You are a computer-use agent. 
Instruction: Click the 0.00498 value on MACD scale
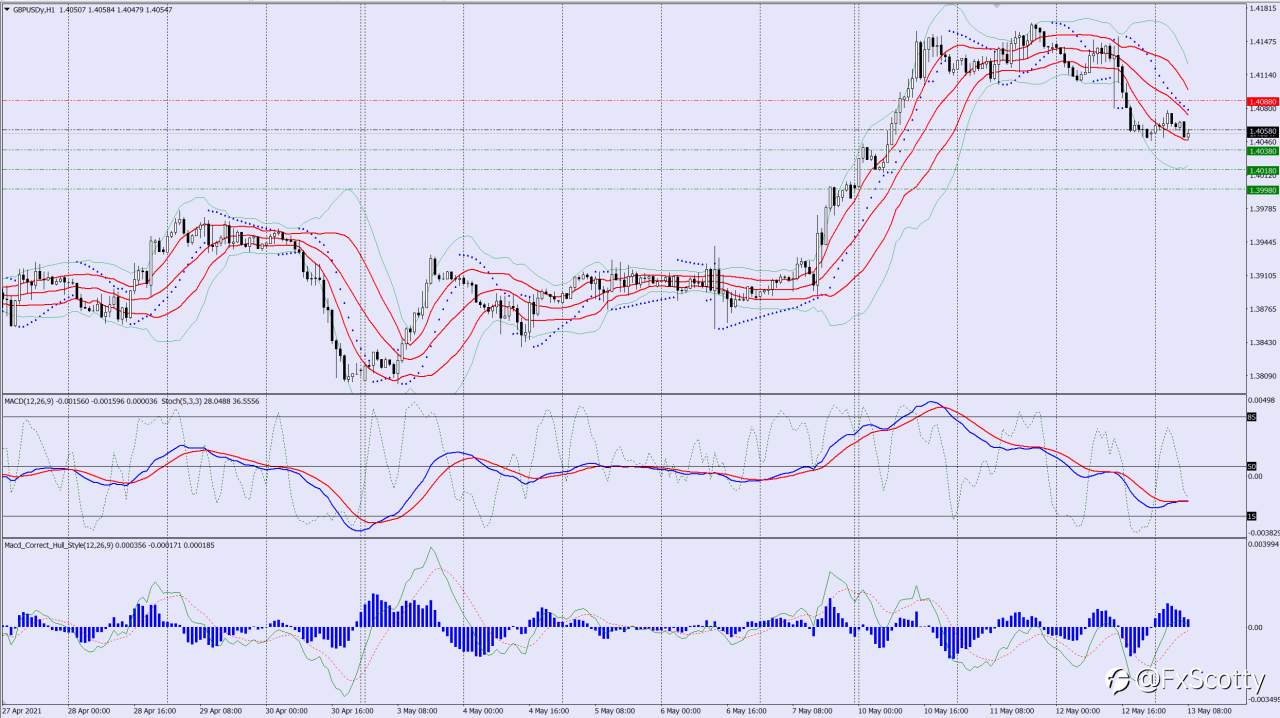point(1261,400)
